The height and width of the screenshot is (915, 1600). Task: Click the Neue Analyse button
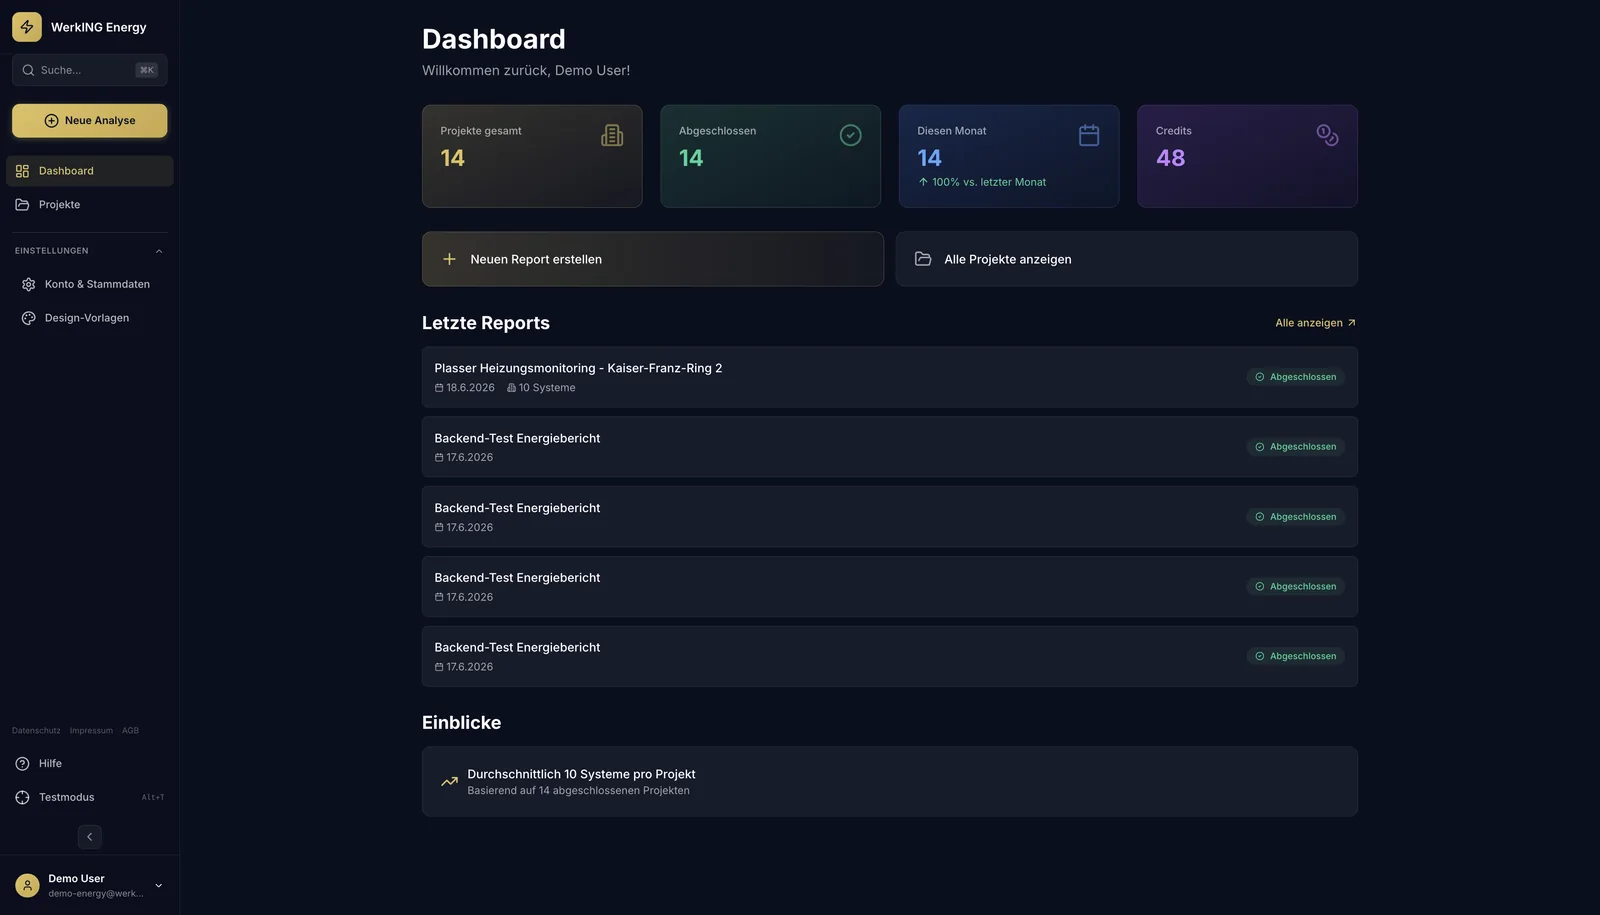[90, 121]
